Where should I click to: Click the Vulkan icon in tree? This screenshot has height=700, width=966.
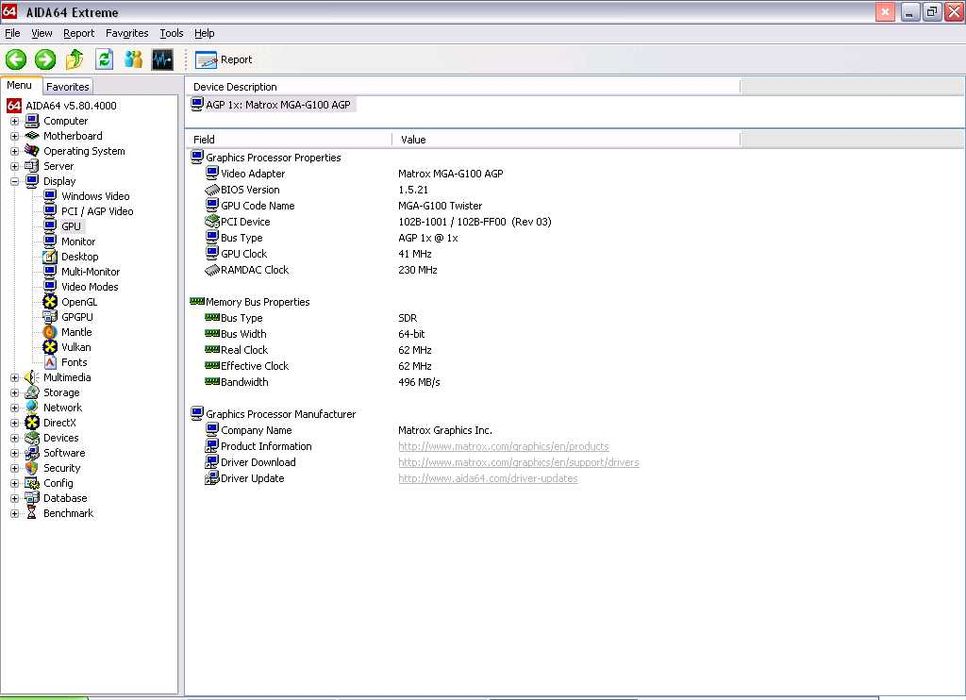pyautogui.click(x=50, y=347)
